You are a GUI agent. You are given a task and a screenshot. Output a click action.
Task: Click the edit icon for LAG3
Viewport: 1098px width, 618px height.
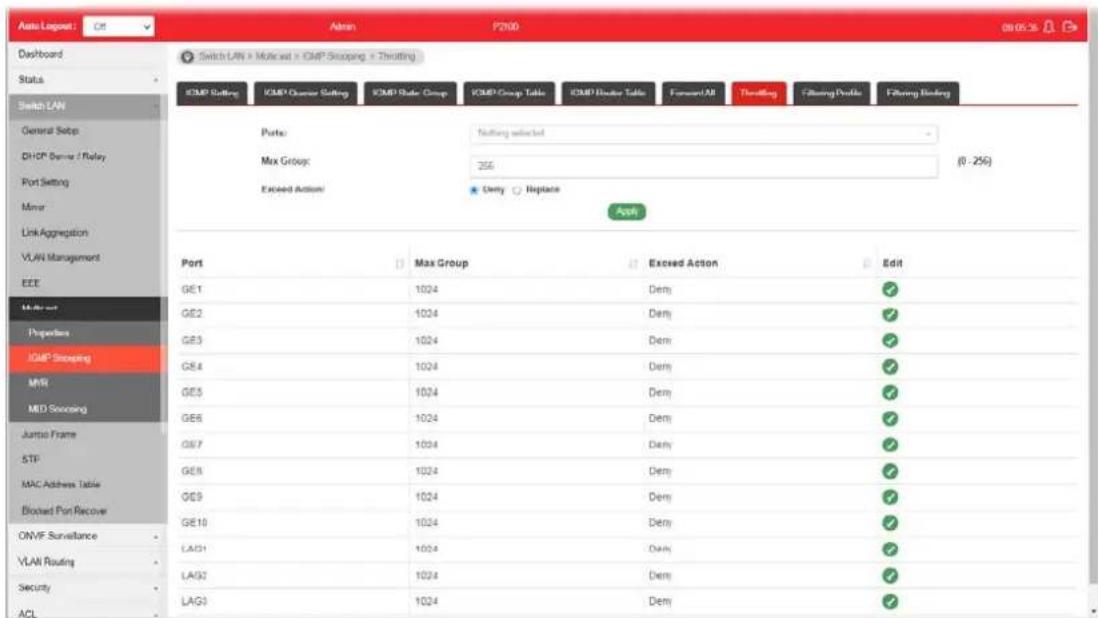click(x=890, y=601)
